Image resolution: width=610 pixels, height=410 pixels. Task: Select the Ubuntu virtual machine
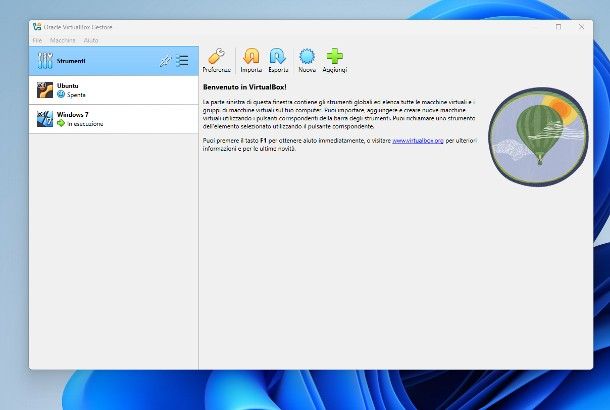114,90
